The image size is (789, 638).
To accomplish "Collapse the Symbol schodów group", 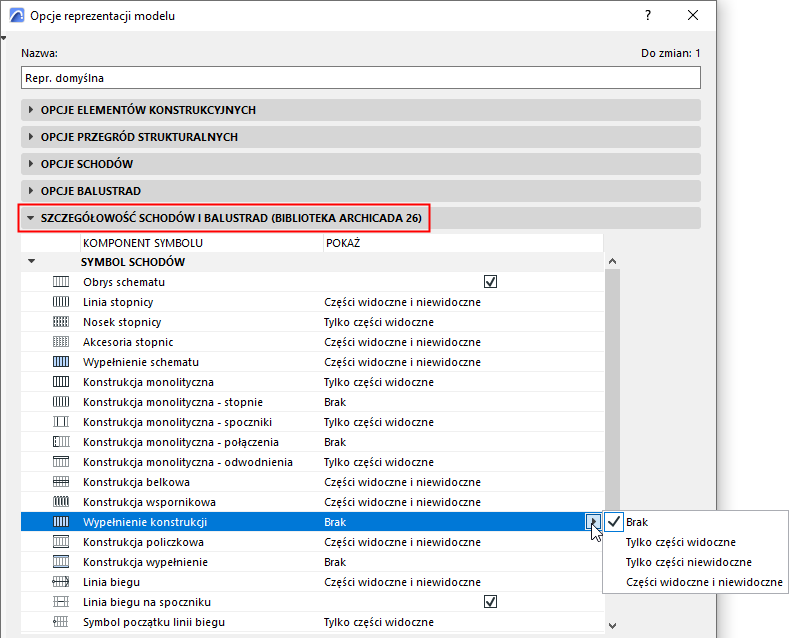I will 32,262.
